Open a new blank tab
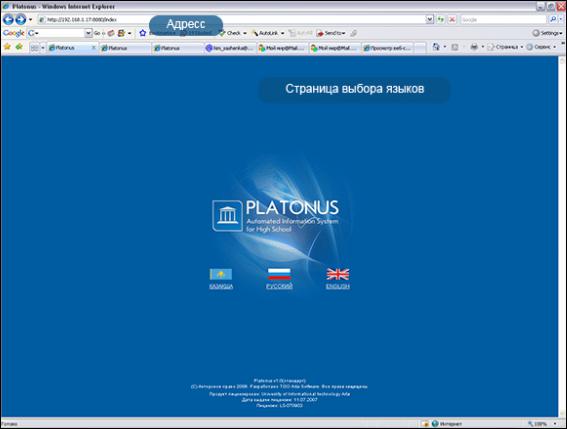 tap(420, 48)
